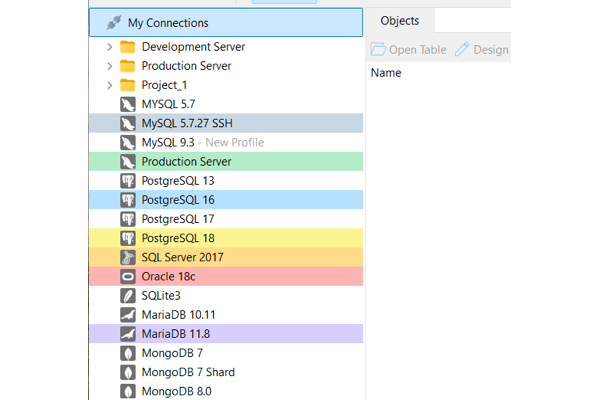Click the PostgreSQL 13 elephant icon
The height and width of the screenshot is (400, 600).
pyautogui.click(x=128, y=181)
